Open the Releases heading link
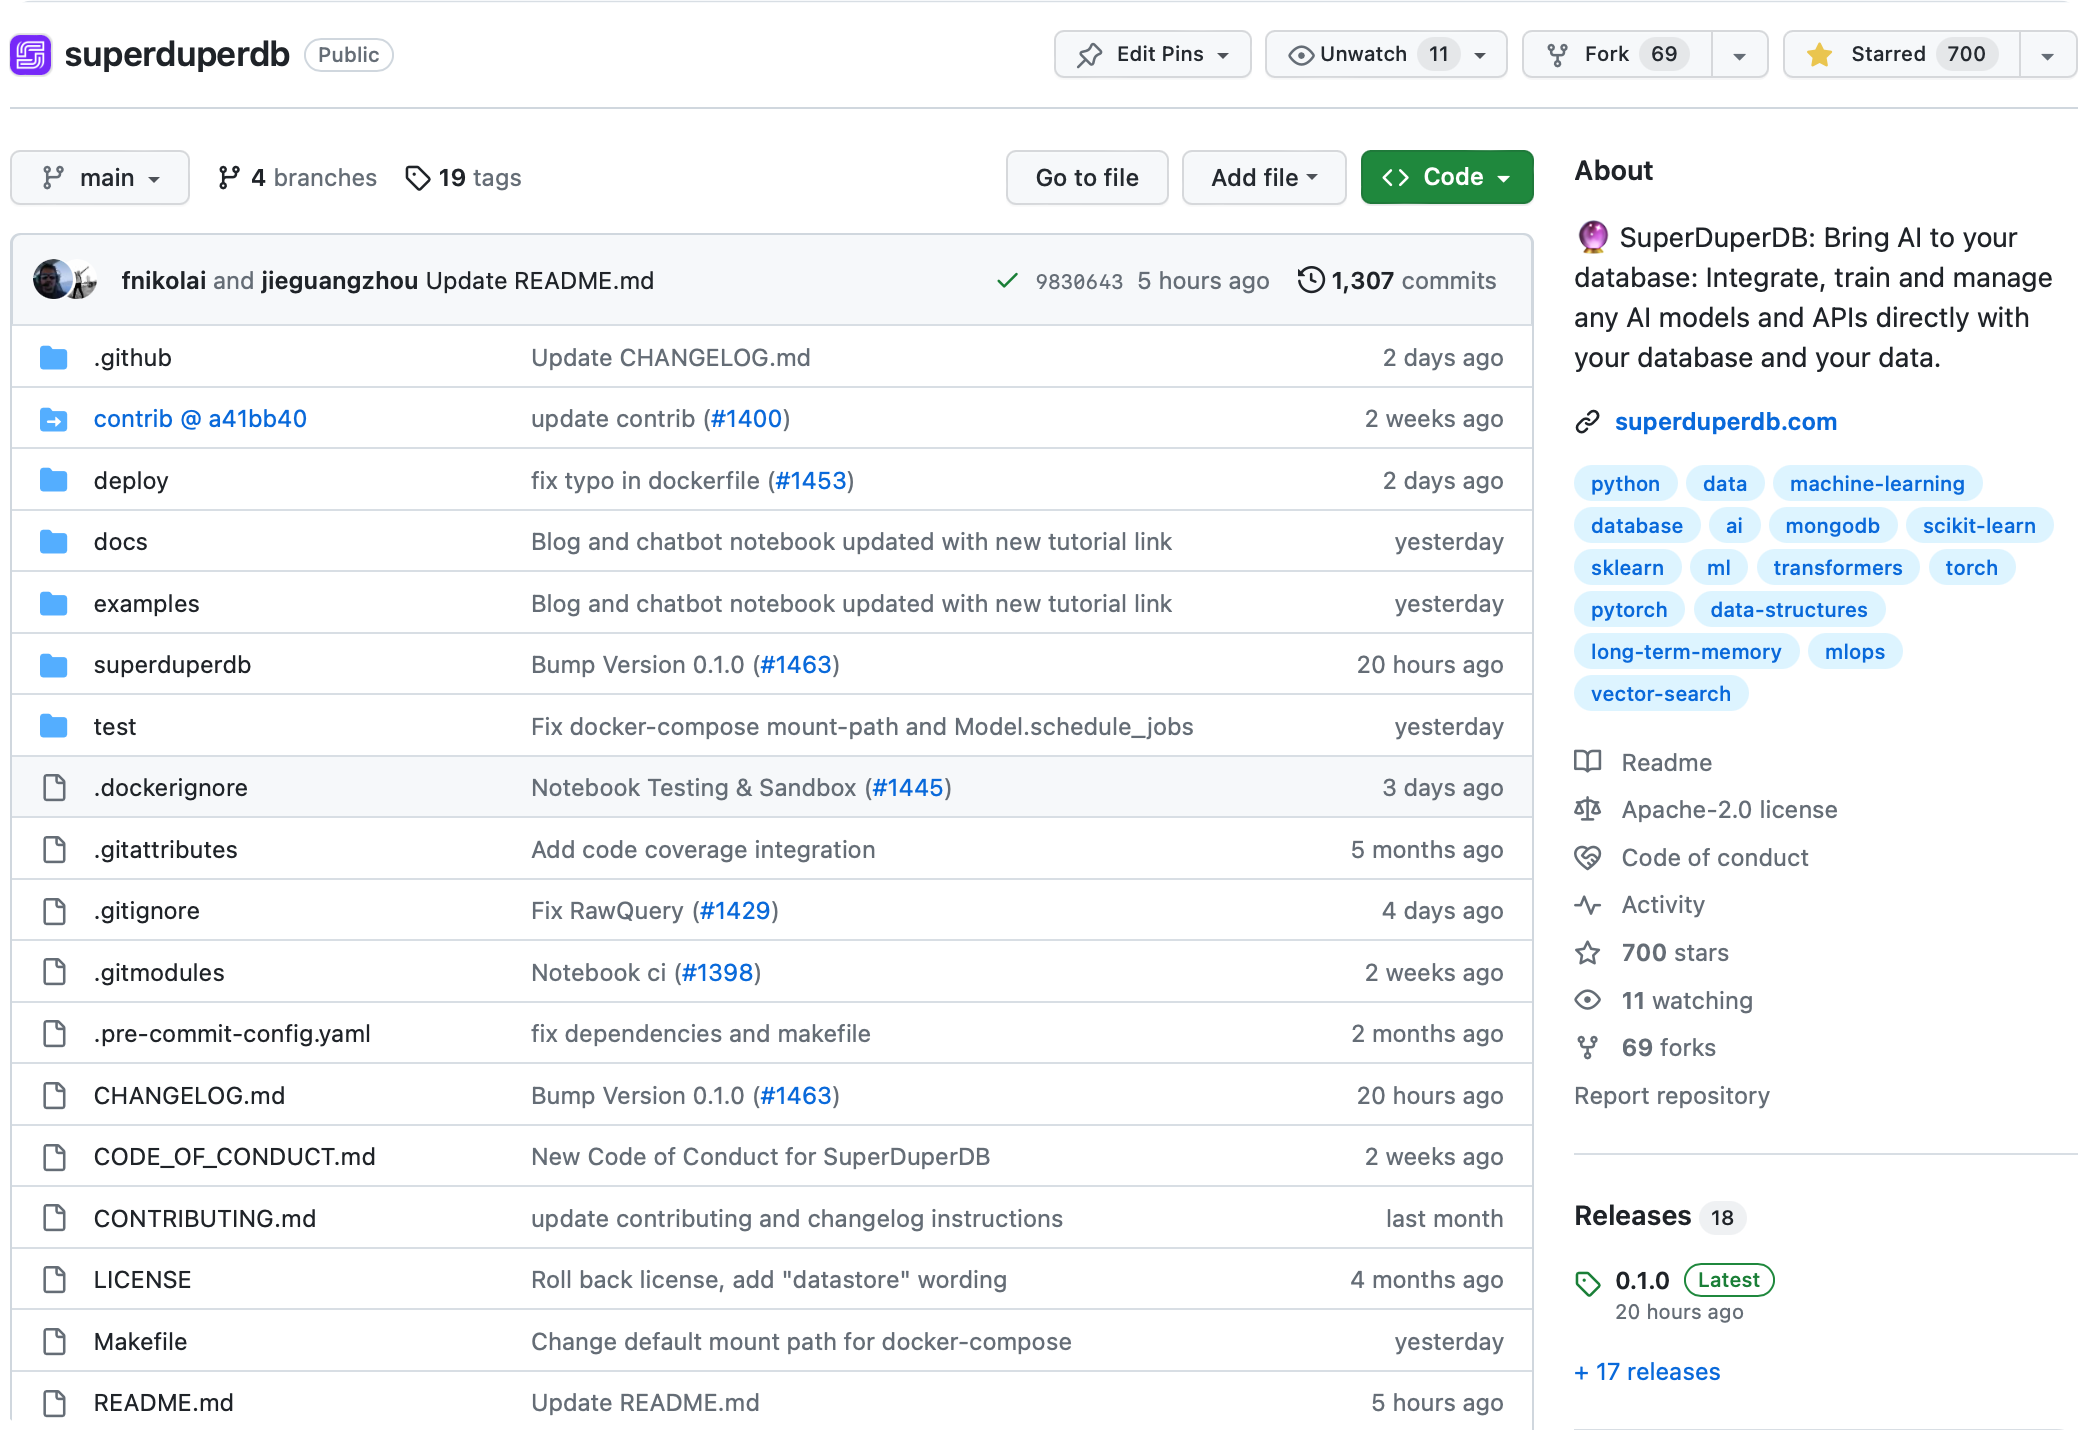This screenshot has height=1430, width=2092. (x=1632, y=1216)
